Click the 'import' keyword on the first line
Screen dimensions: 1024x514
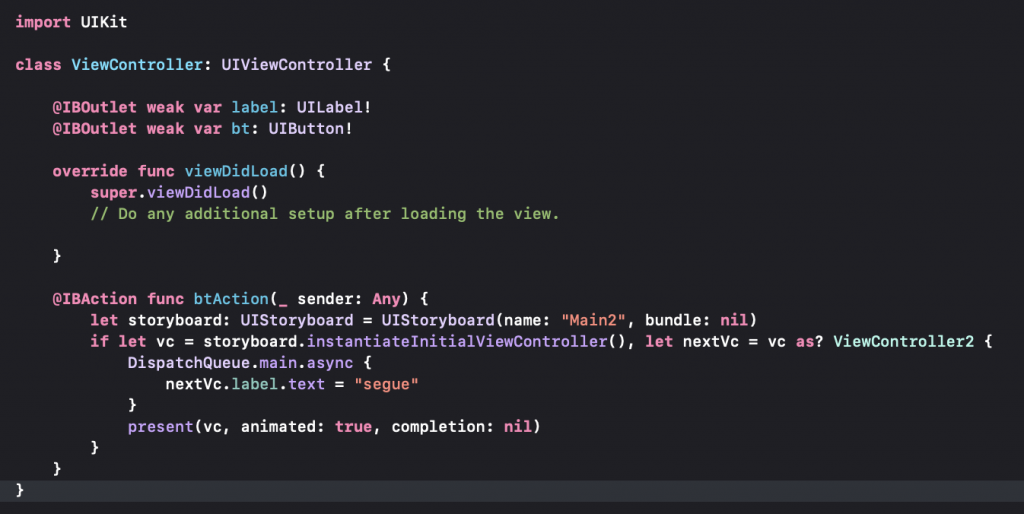click(43, 22)
